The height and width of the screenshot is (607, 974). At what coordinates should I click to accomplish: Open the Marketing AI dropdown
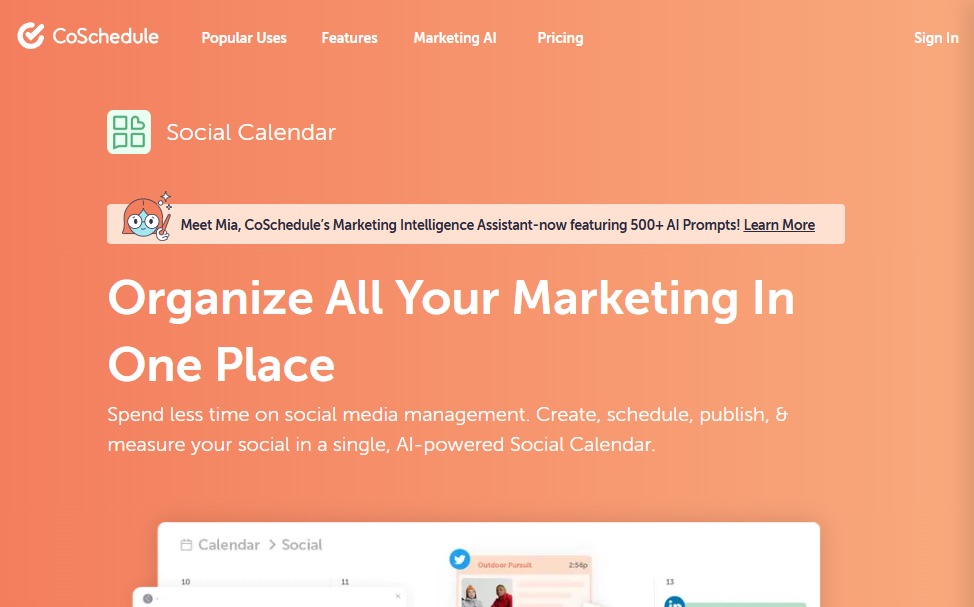pyautogui.click(x=454, y=38)
